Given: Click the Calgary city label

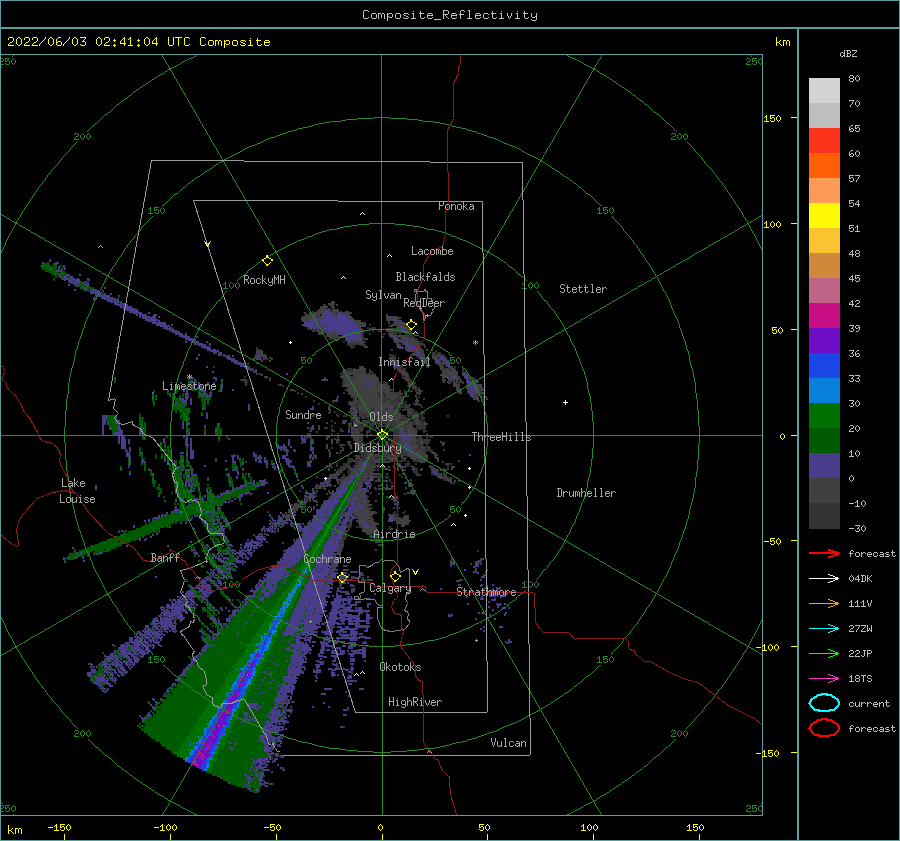Looking at the screenshot, I should click(390, 588).
